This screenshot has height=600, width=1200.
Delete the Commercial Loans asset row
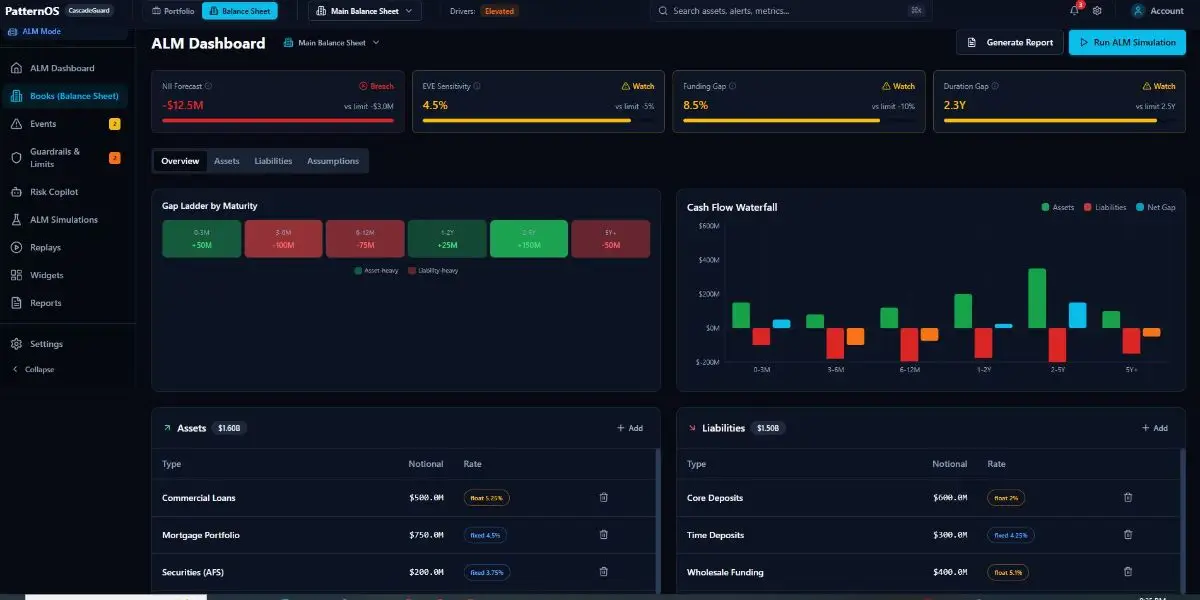(x=603, y=497)
